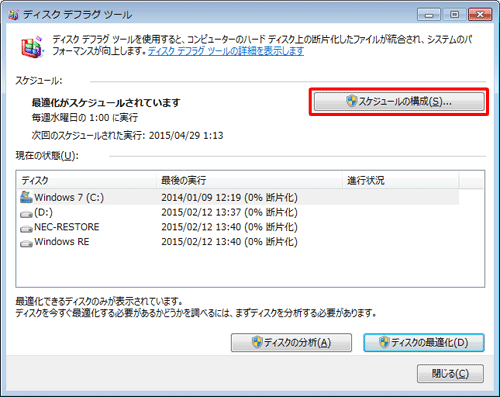This screenshot has height=397, width=500.
Task: Select the Windows 7 (C:) row
Action: (x=238, y=197)
